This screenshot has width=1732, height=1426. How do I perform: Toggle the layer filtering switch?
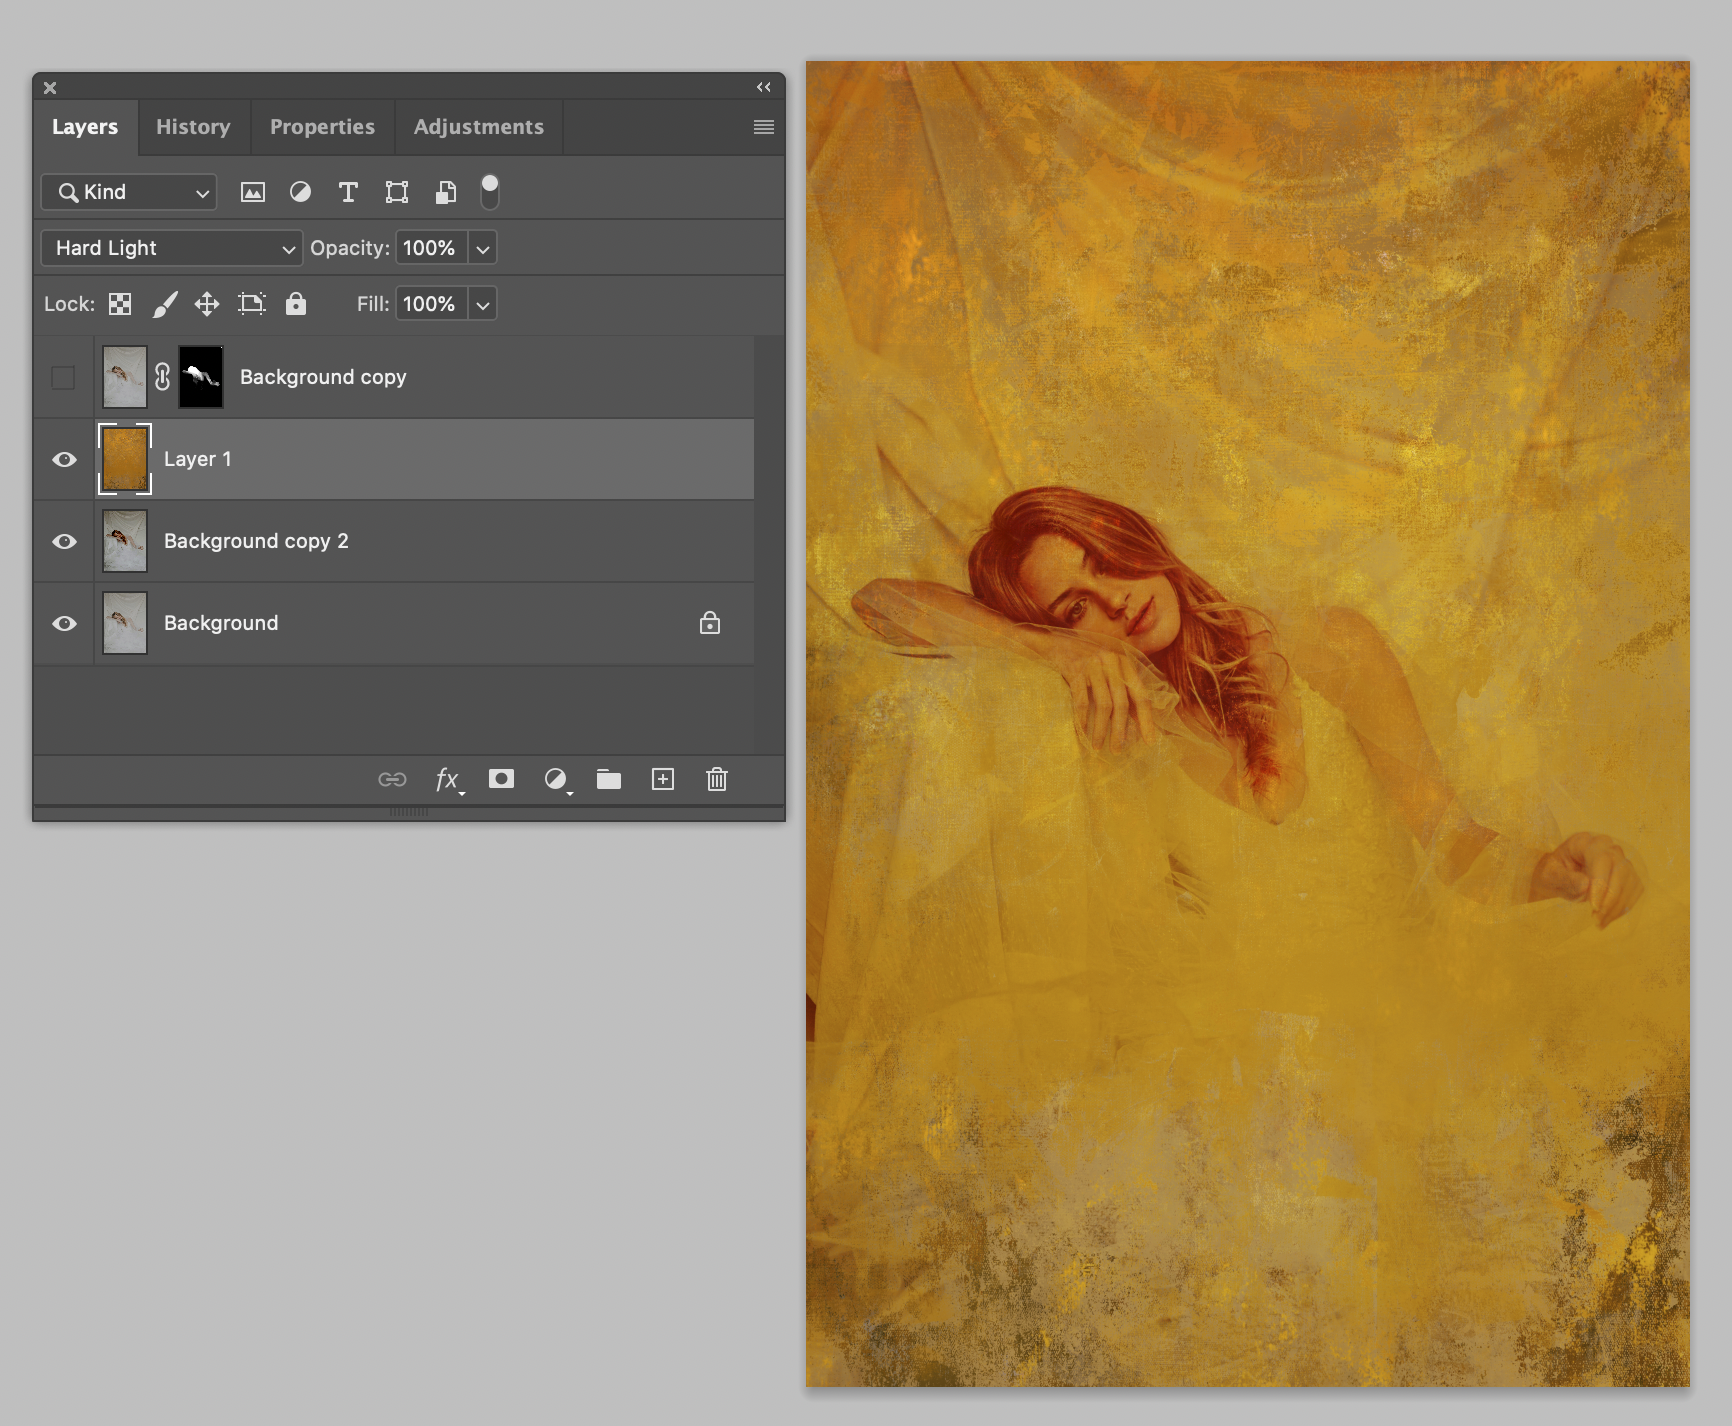click(490, 191)
